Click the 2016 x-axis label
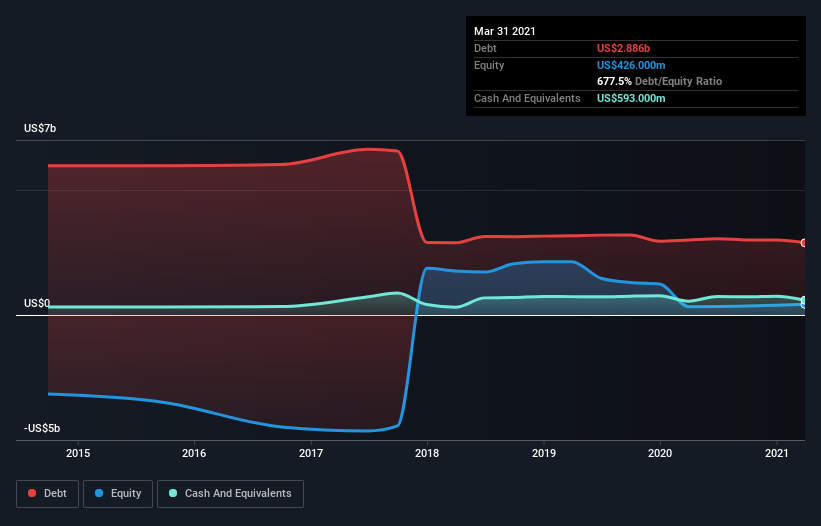 [x=194, y=453]
